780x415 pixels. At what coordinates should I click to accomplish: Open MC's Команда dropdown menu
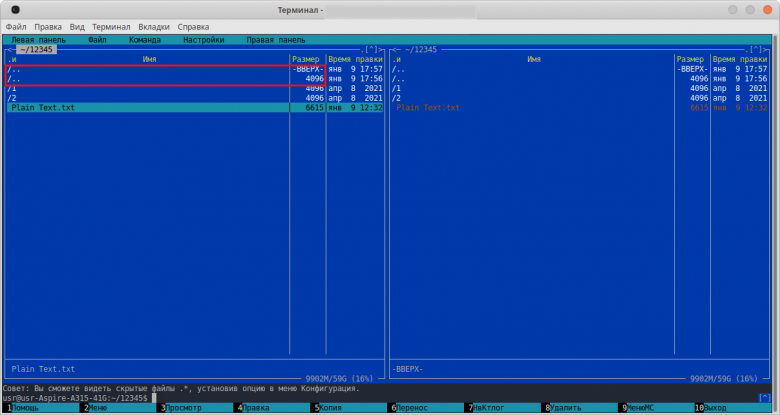(x=145, y=40)
